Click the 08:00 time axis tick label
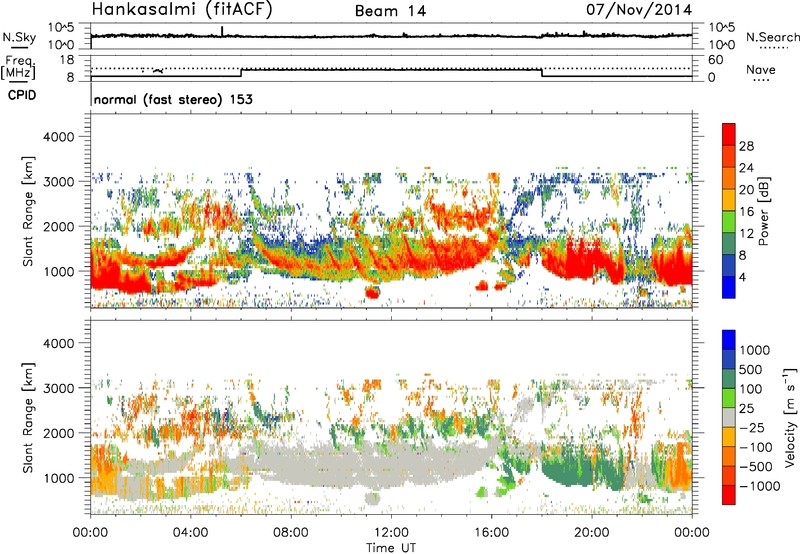Screen dimensions: 800x554 tap(290, 533)
